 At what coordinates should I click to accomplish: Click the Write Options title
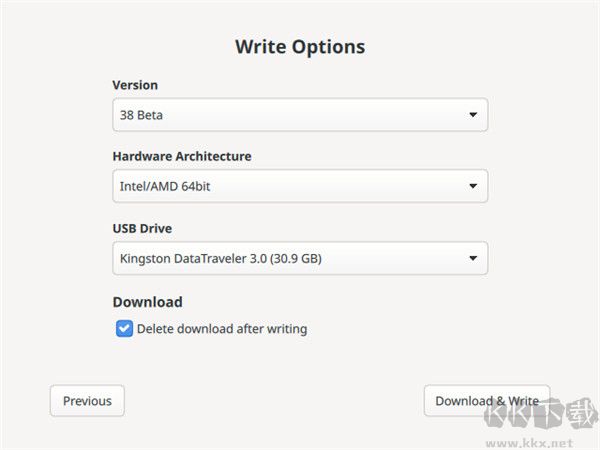click(300, 47)
